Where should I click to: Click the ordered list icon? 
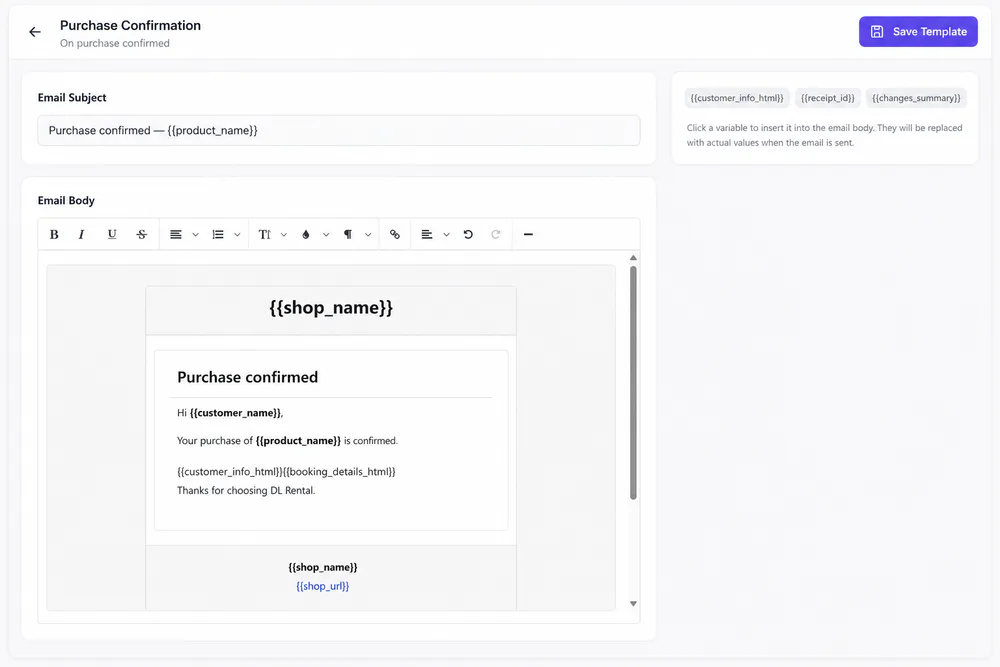218,235
